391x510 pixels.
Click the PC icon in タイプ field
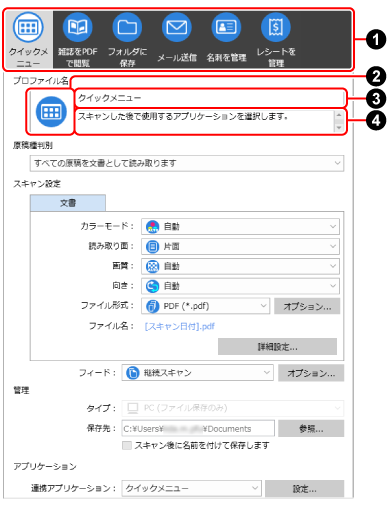coord(133,408)
